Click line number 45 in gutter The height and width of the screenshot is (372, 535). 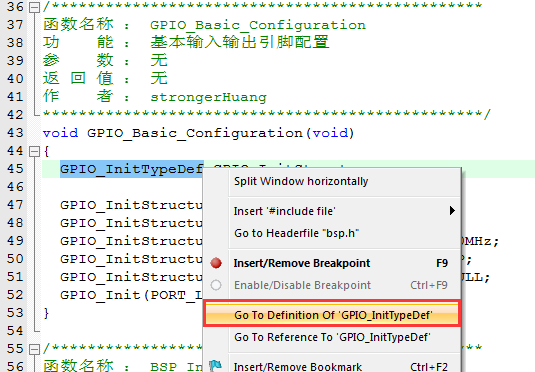[15, 169]
